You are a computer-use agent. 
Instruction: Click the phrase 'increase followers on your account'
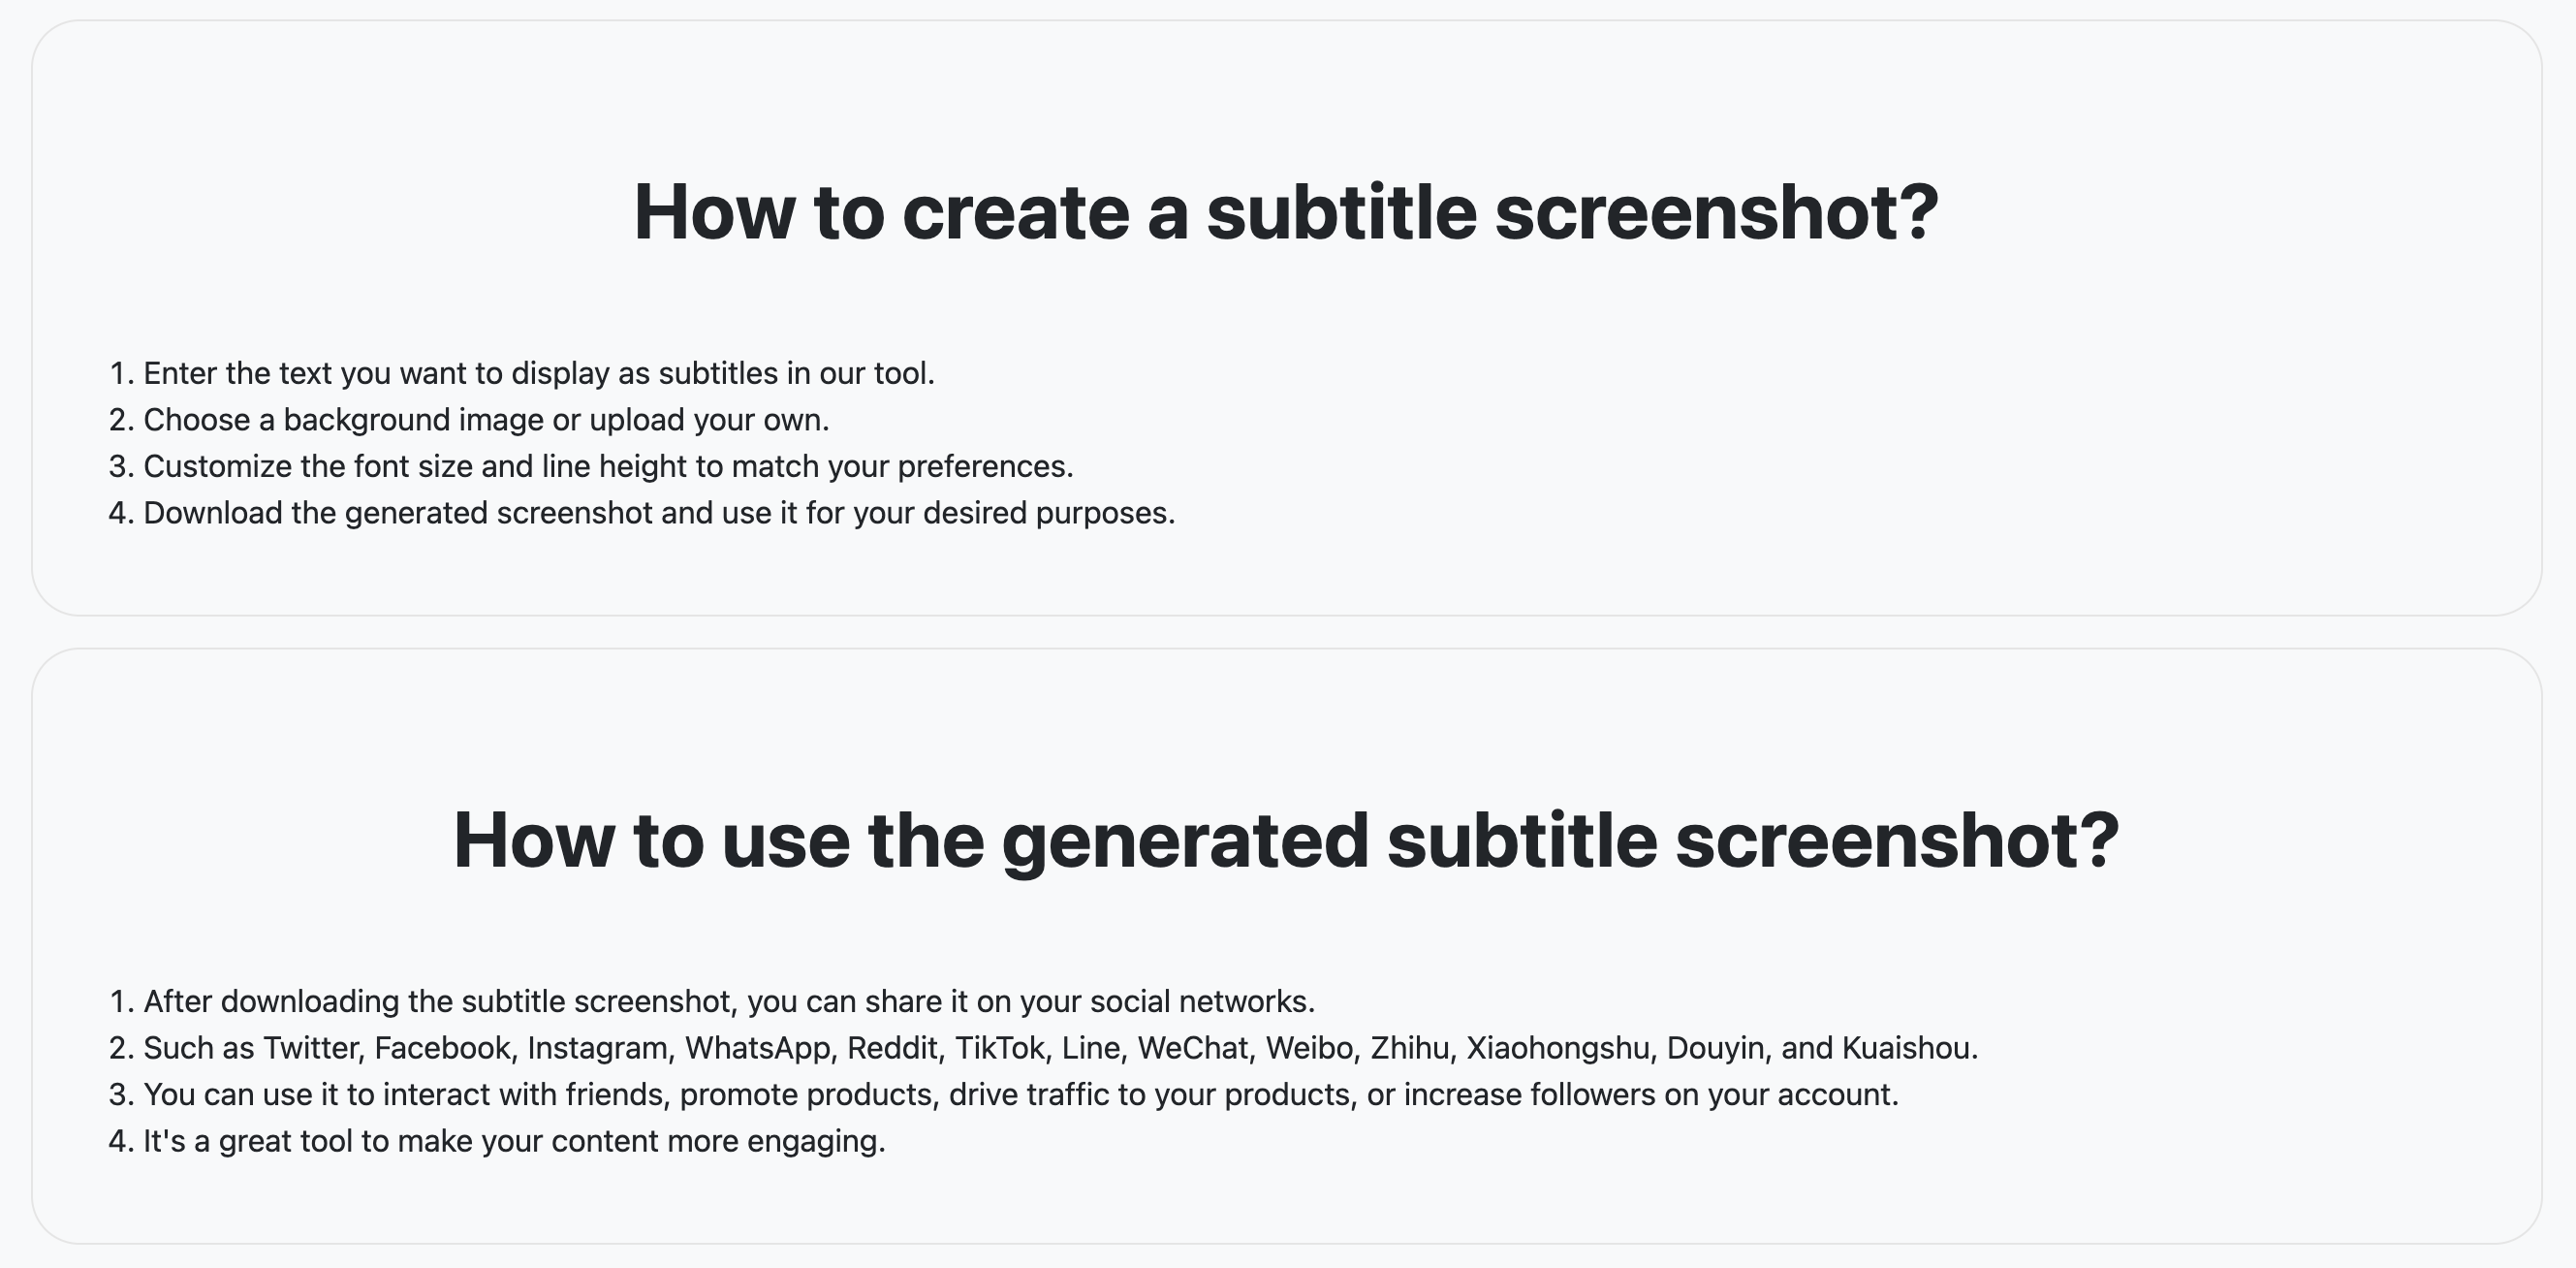pyautogui.click(x=1649, y=1095)
